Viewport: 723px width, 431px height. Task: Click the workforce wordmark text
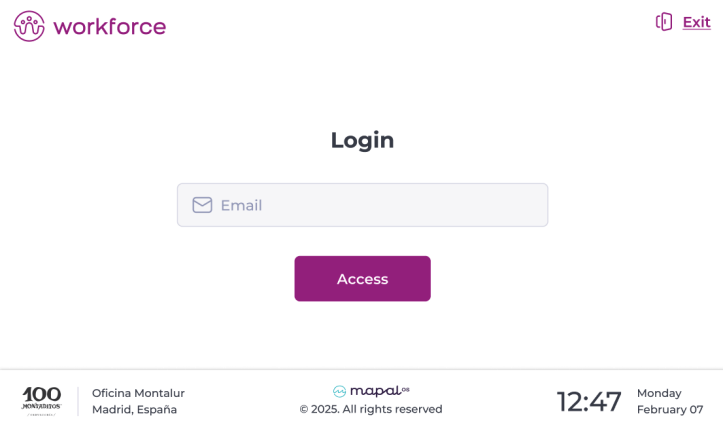(x=110, y=26)
